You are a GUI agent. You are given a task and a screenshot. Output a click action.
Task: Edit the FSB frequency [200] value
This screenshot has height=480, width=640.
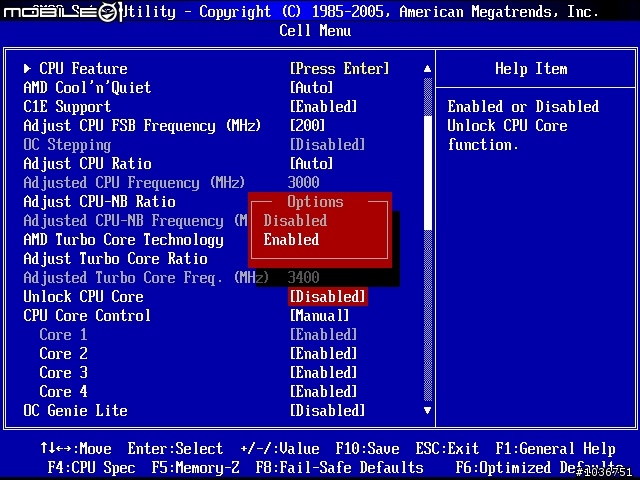[x=307, y=126]
